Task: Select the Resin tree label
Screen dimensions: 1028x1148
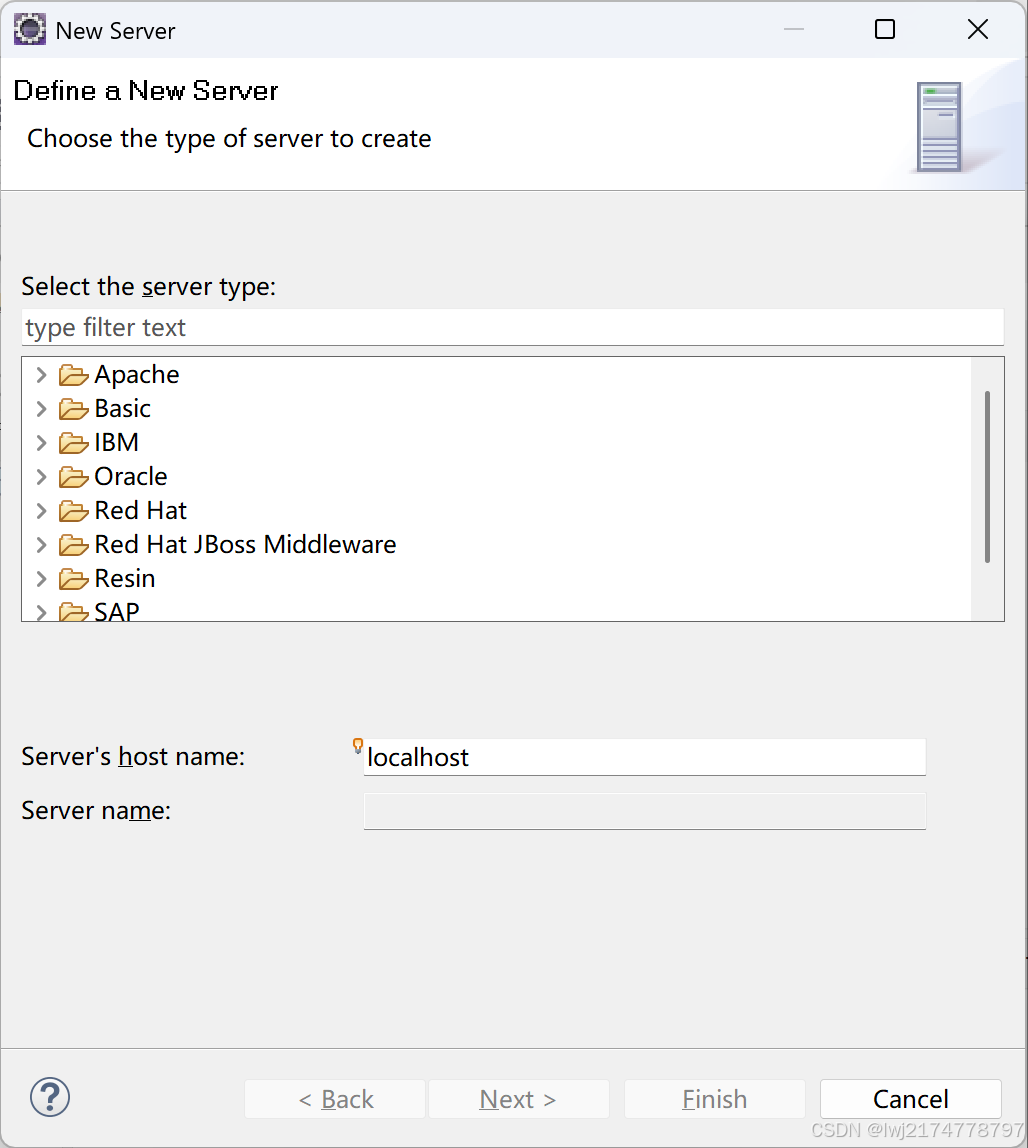Action: (x=125, y=579)
